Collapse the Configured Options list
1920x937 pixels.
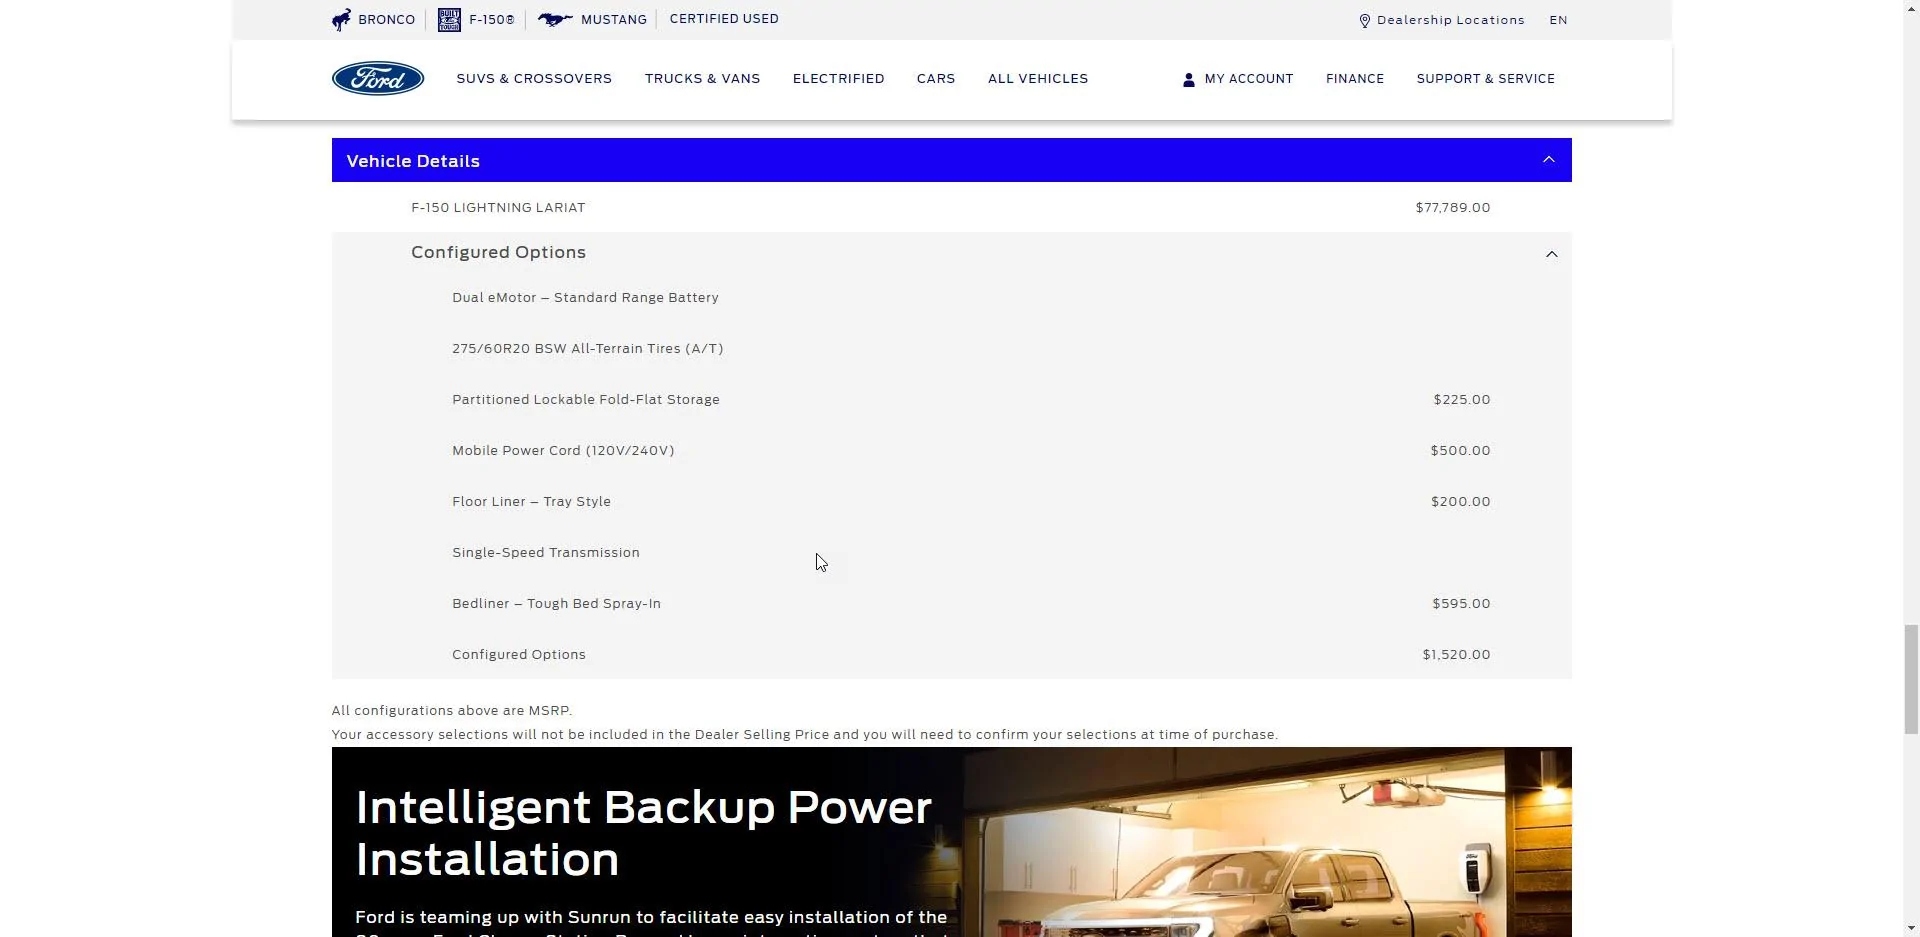coord(1551,254)
